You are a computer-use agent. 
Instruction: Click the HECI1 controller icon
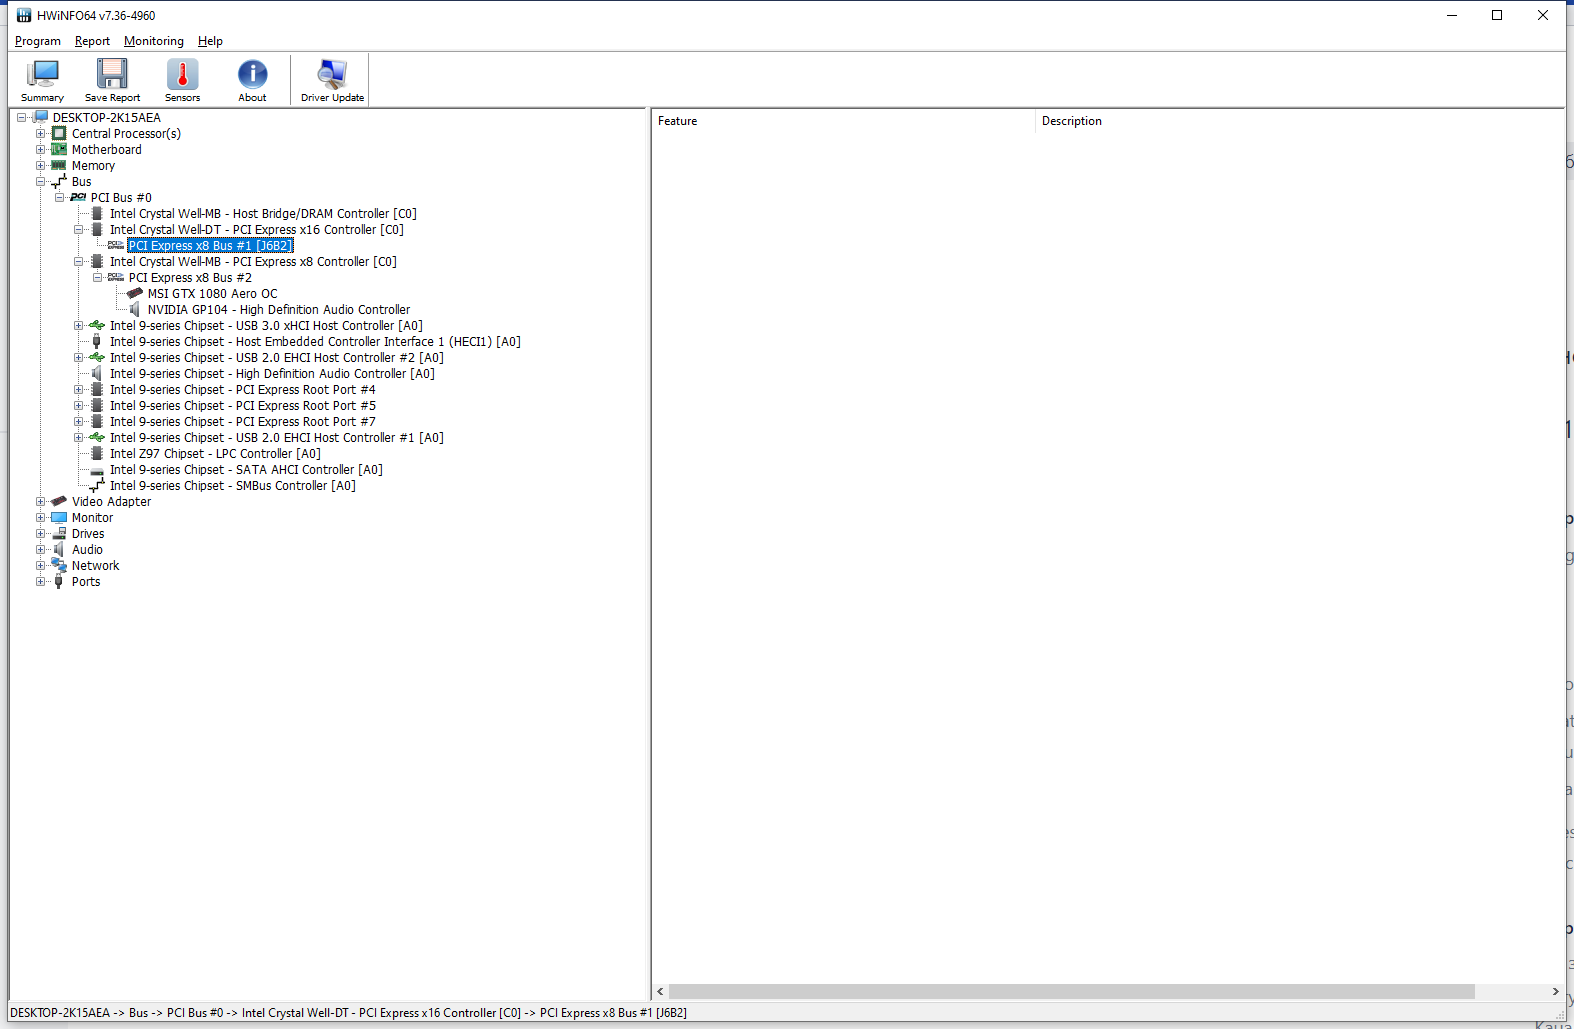pyautogui.click(x=97, y=341)
